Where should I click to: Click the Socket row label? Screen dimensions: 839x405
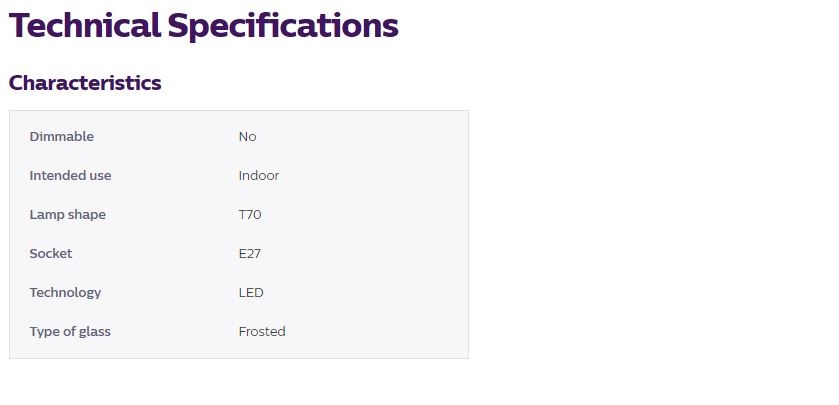tap(50, 253)
